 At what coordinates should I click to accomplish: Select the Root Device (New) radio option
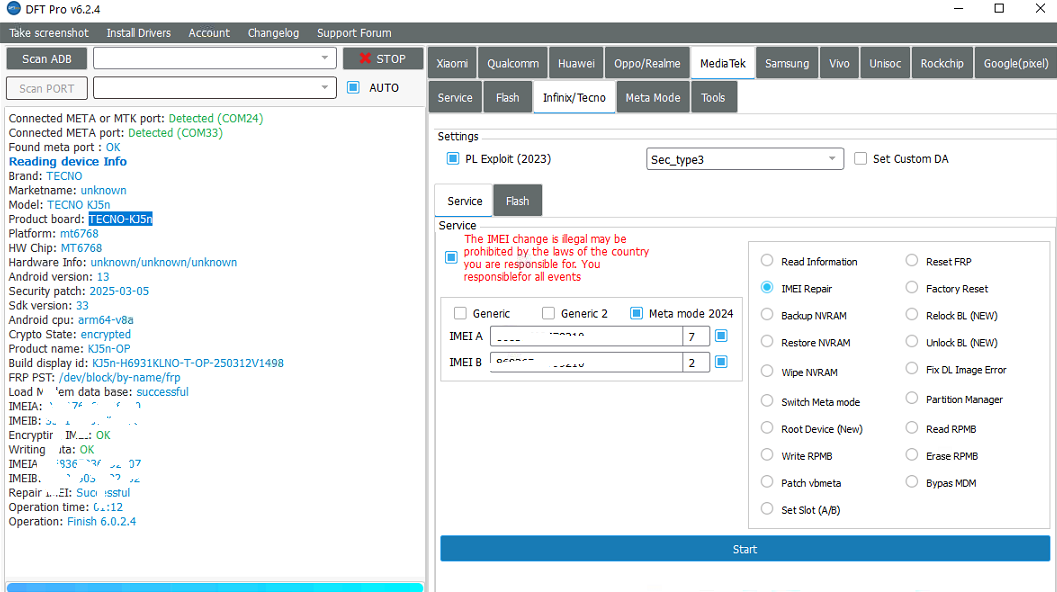click(766, 427)
